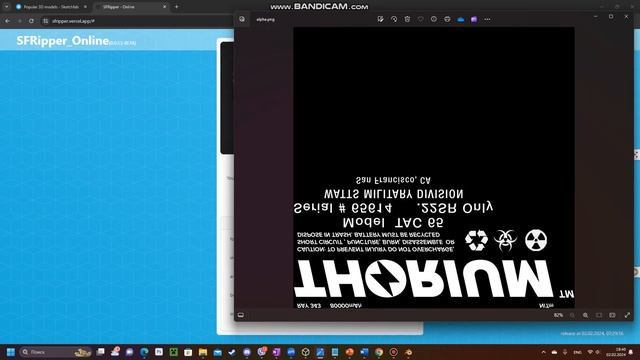
Task: Click the browser back arrow
Action: point(7,21)
